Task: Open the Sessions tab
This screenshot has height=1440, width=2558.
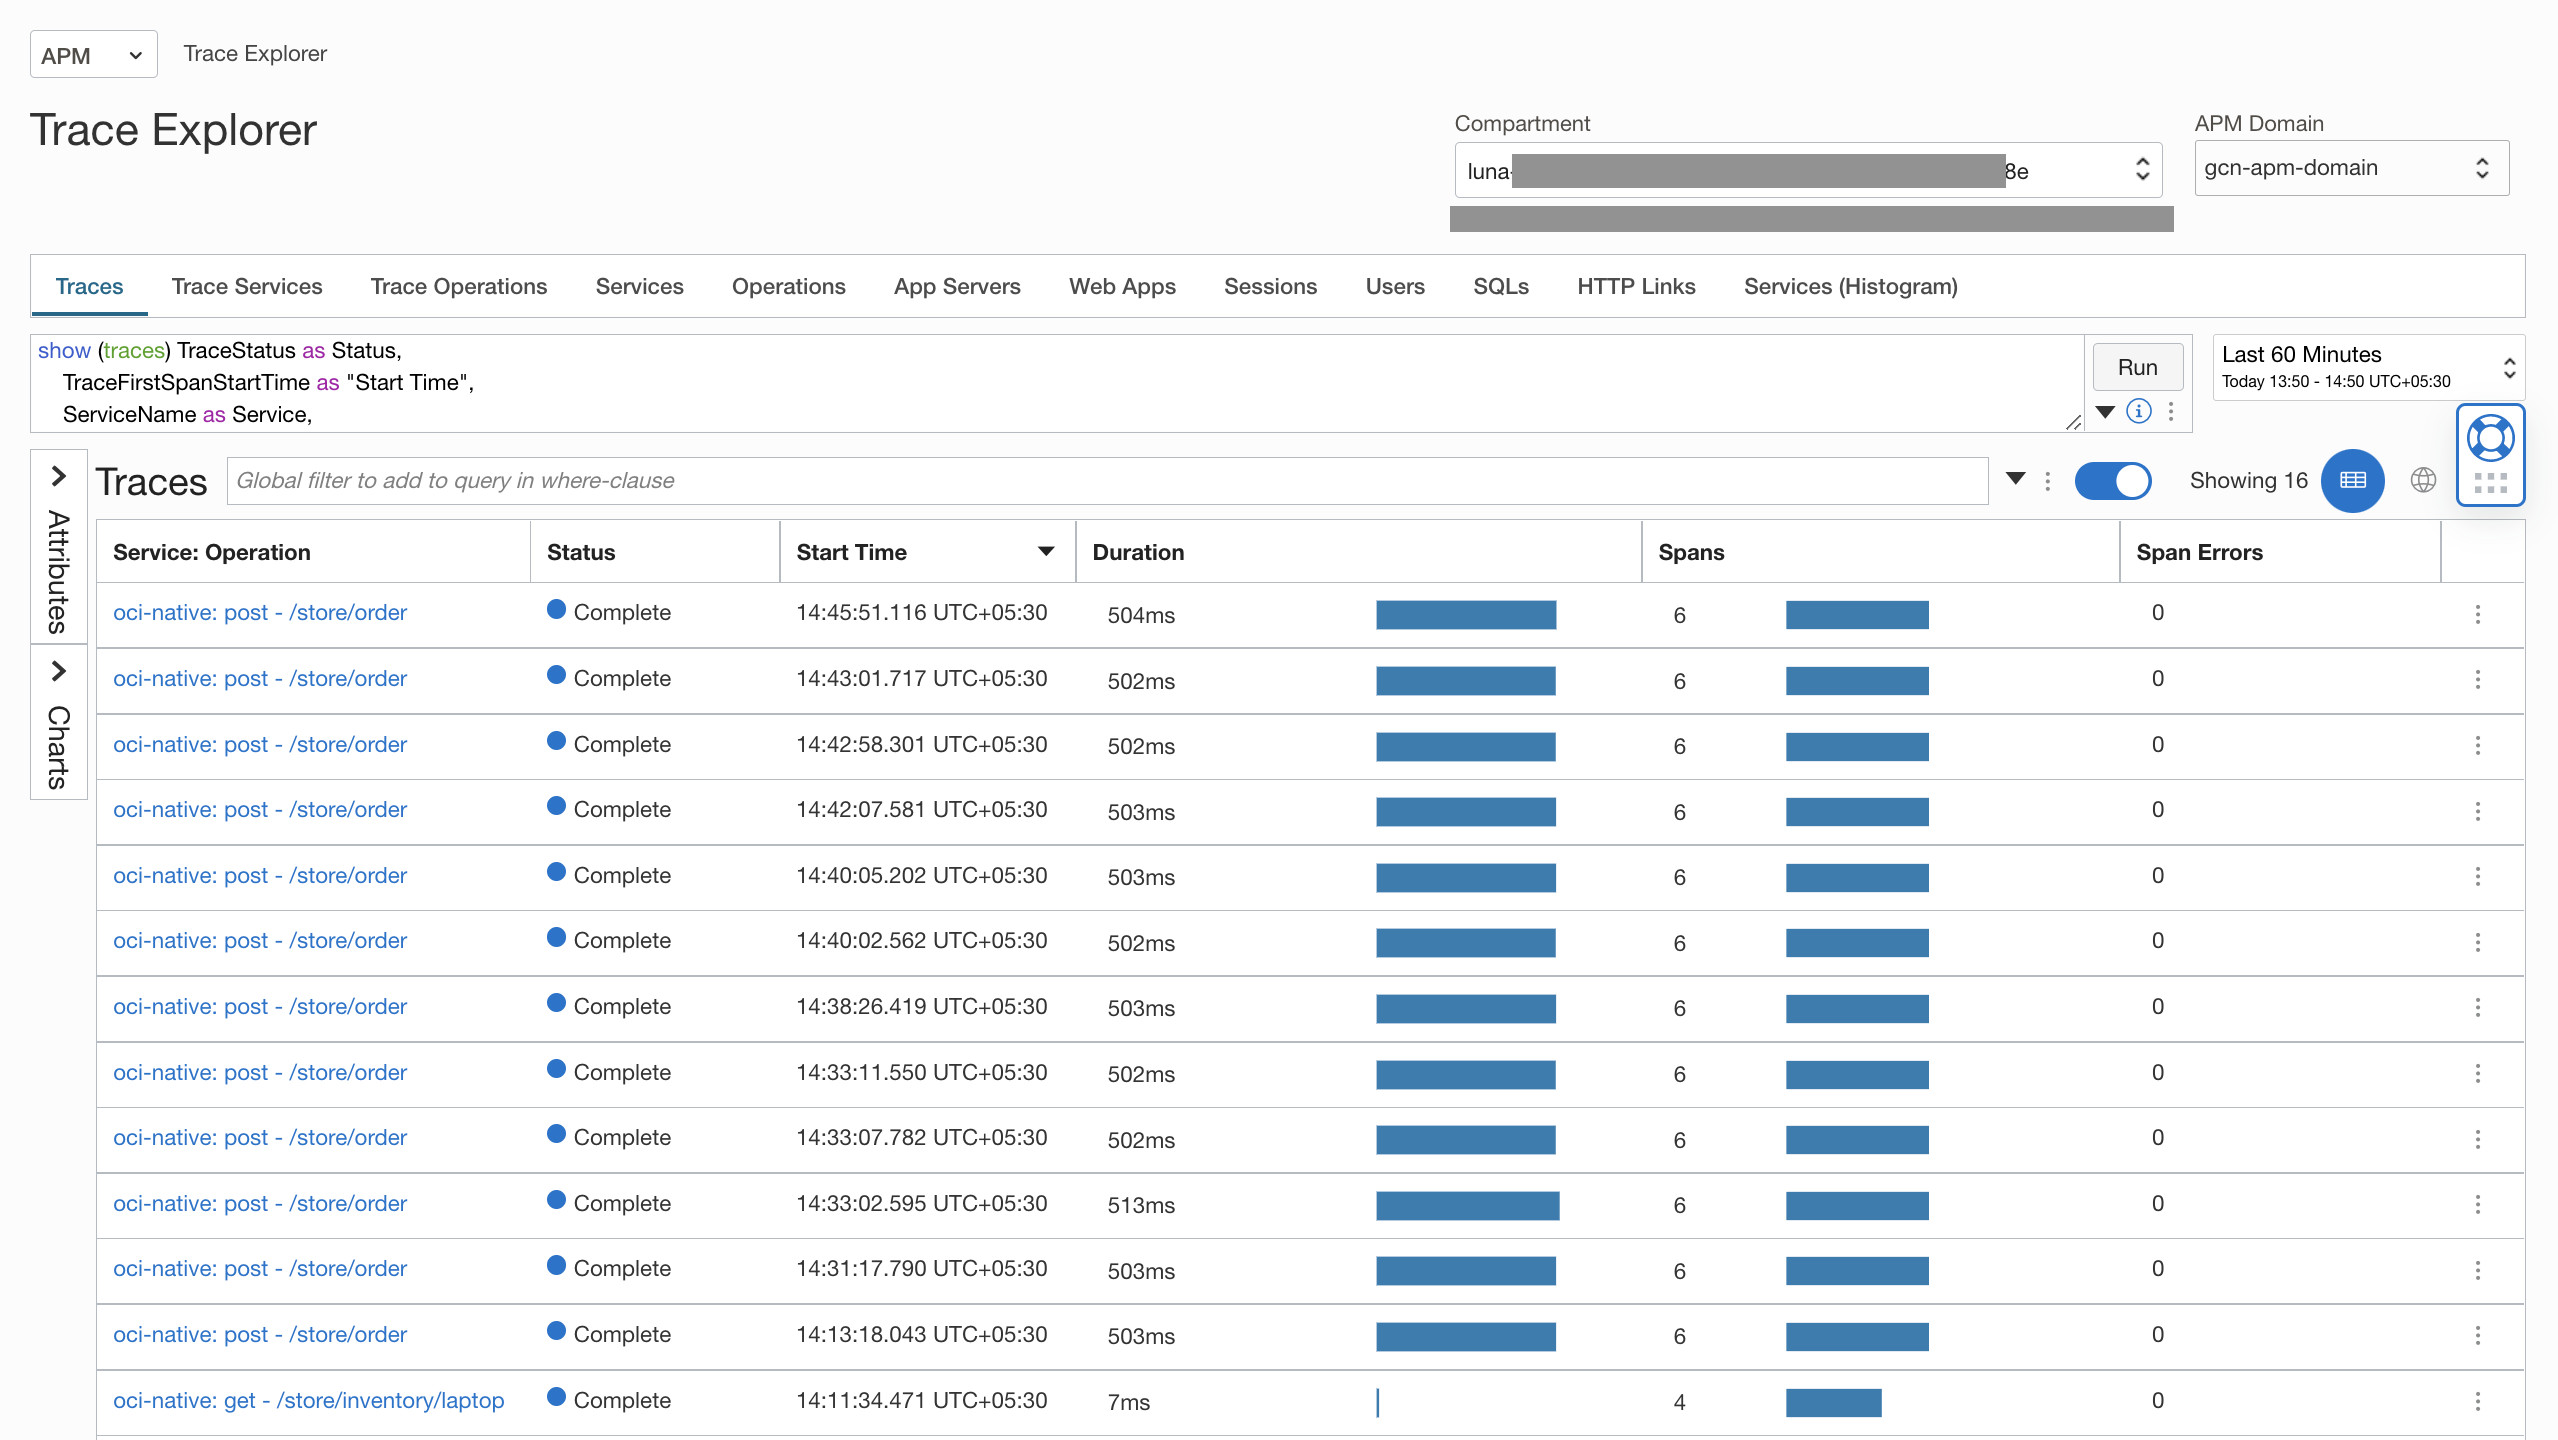Action: coord(1270,286)
